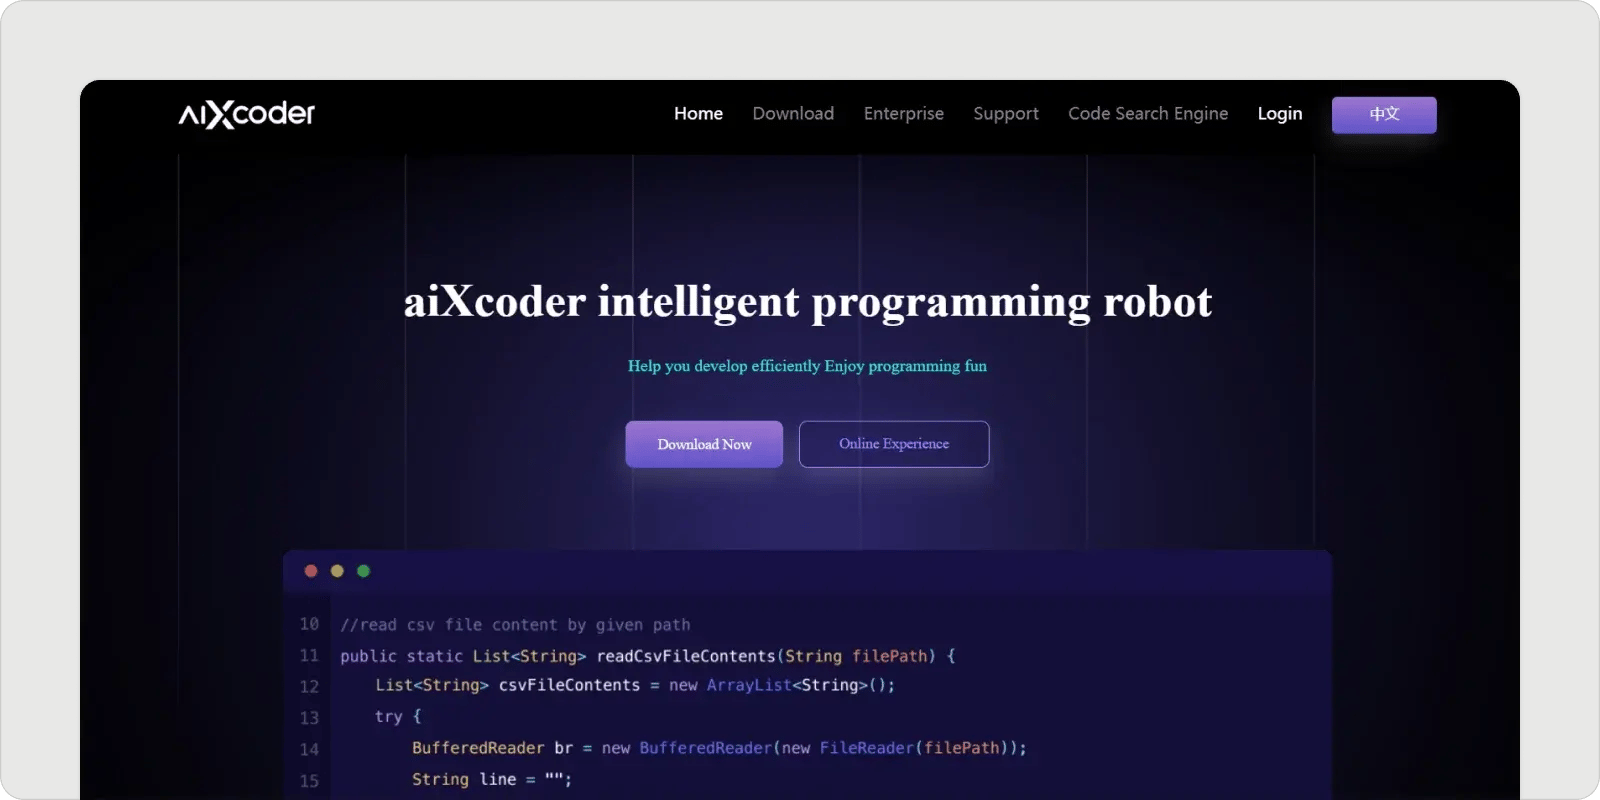
Task: Click the 'public static List<String> readCsvFileContents' line
Action: pos(648,656)
